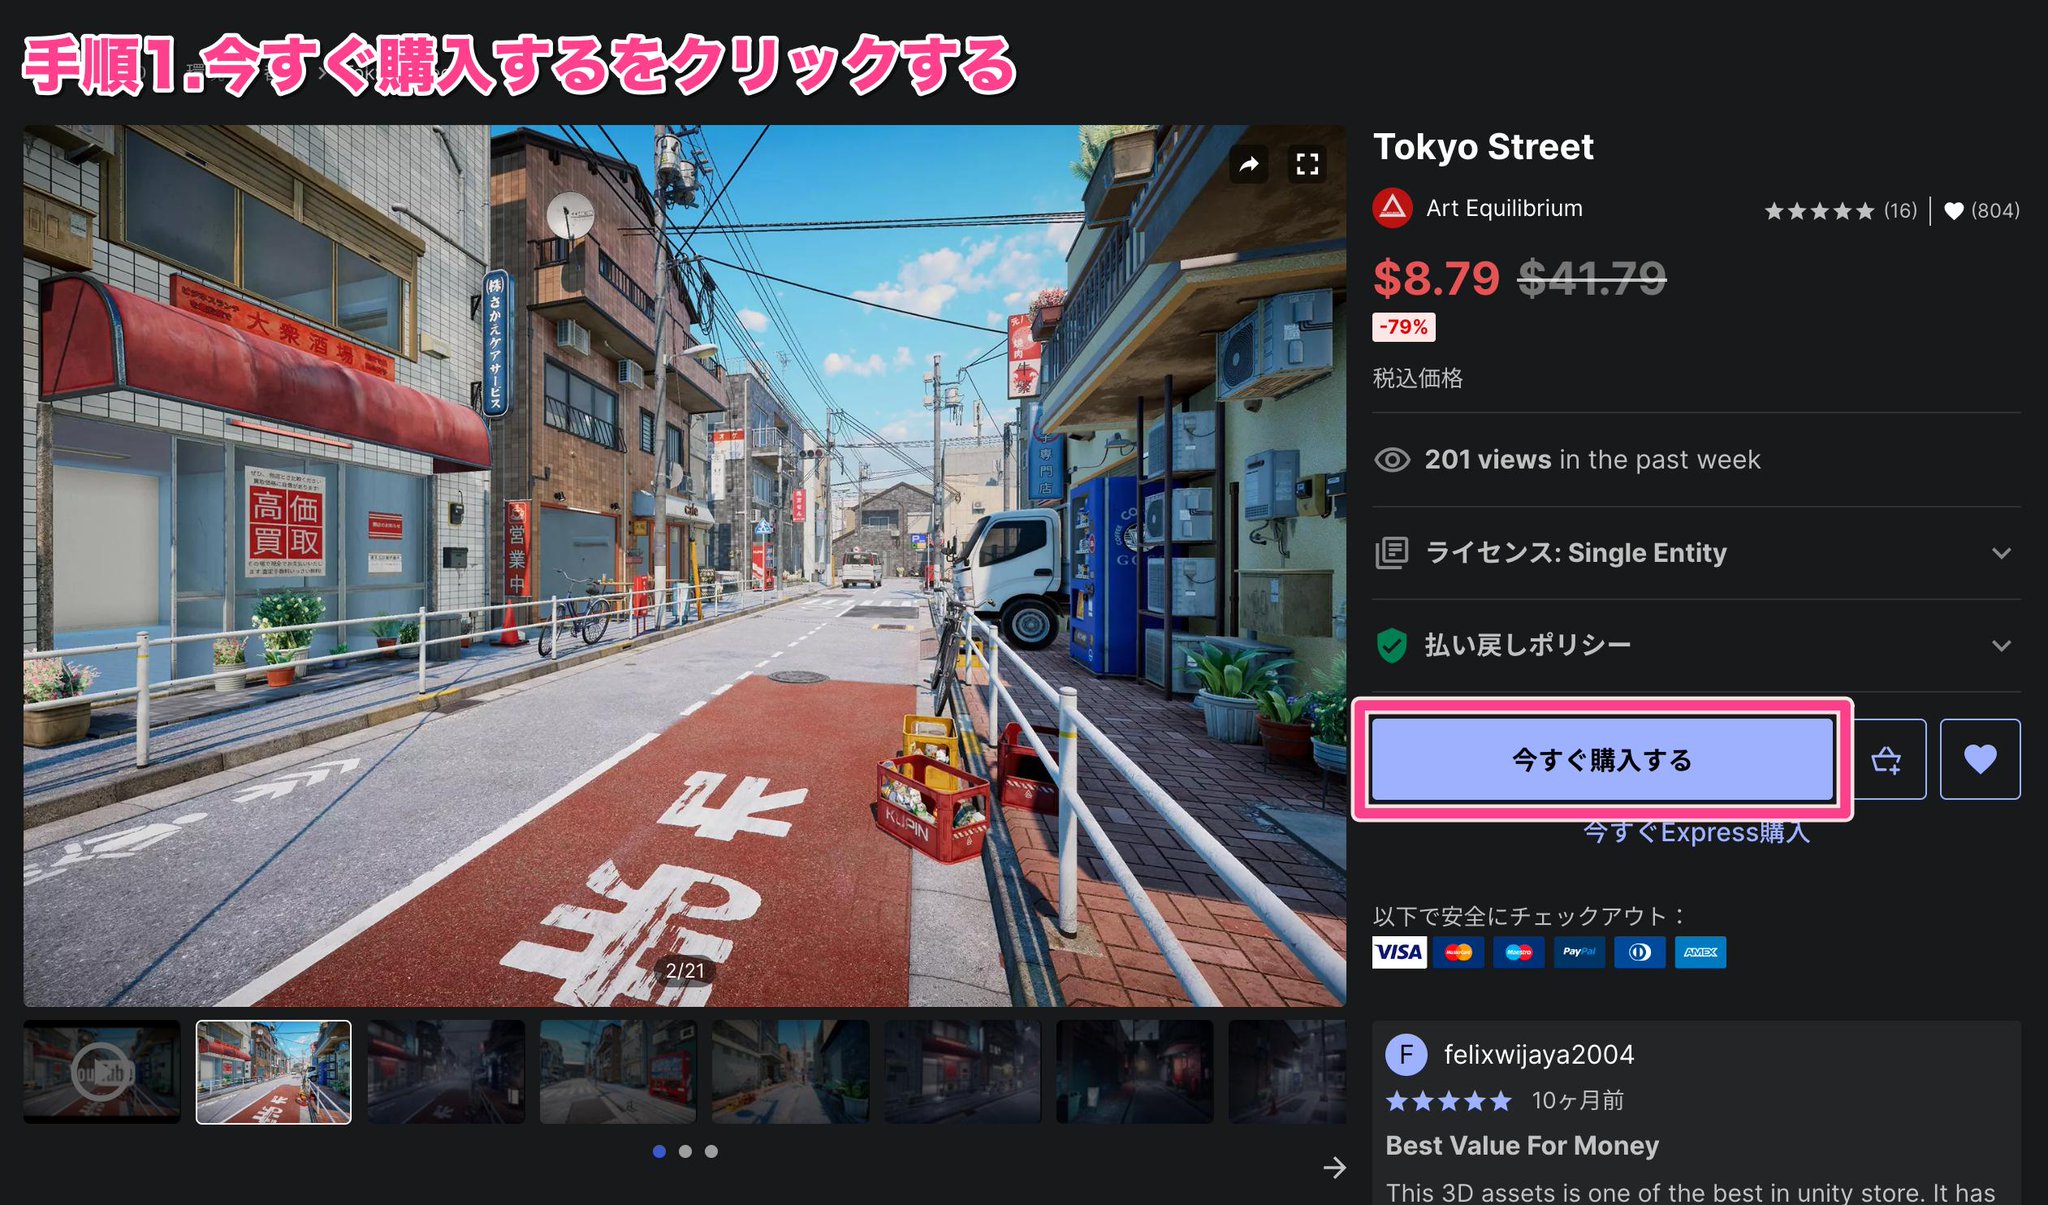This screenshot has height=1205, width=2048.
Task: Click the Maestro payment icon
Action: 1519,952
